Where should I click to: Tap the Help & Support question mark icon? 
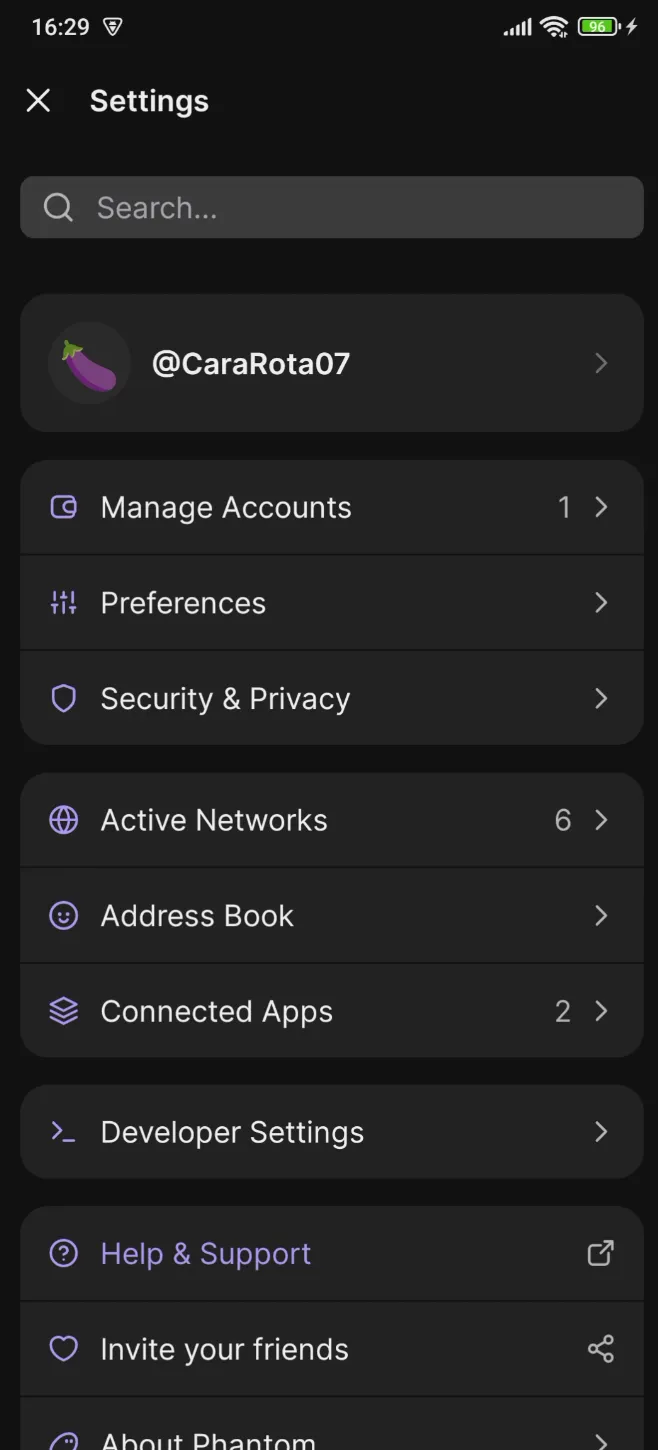click(x=63, y=1252)
